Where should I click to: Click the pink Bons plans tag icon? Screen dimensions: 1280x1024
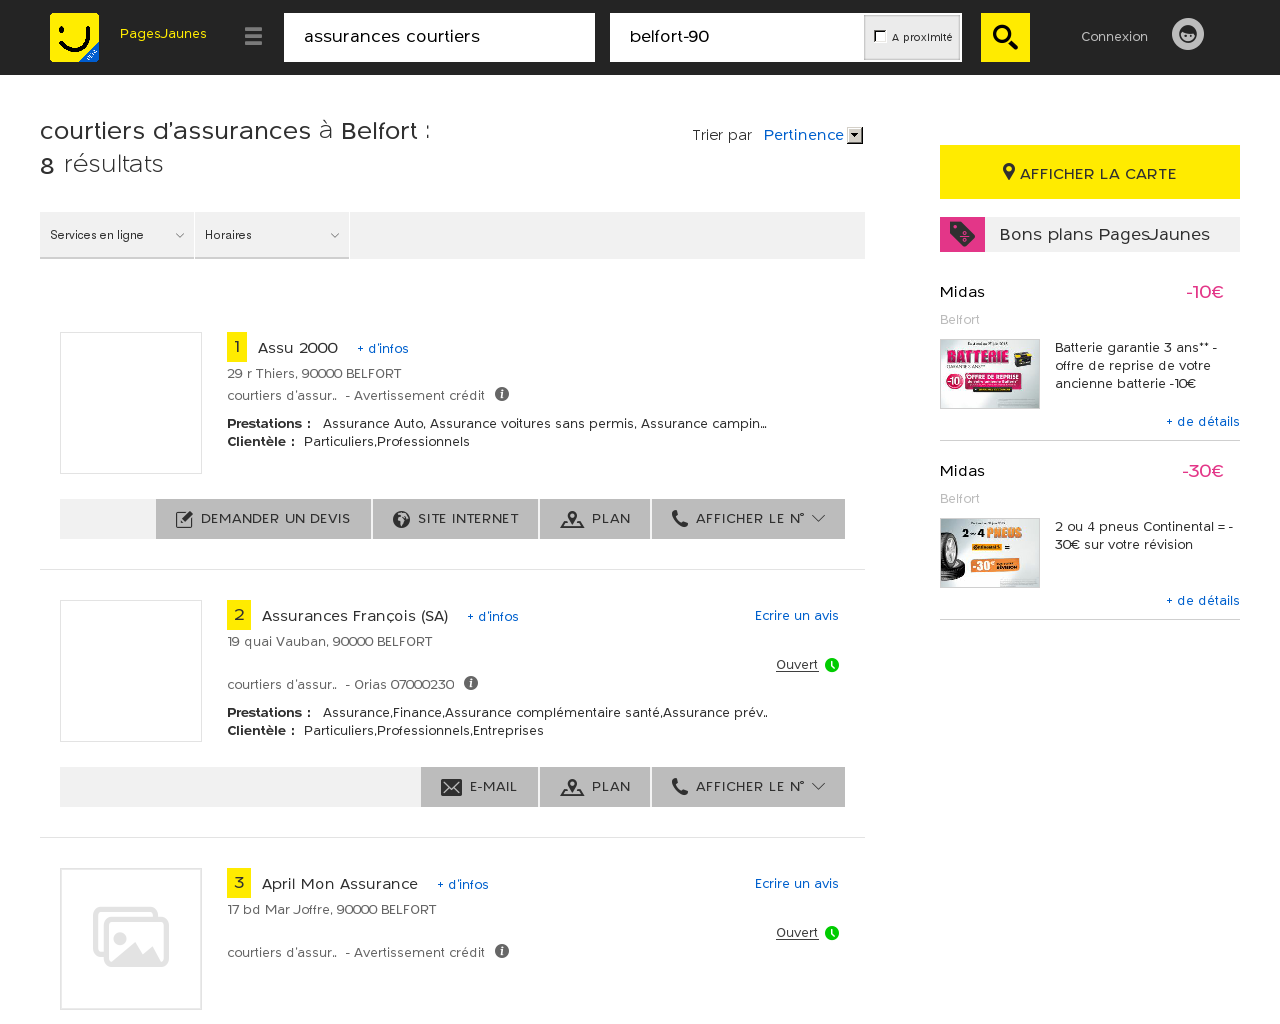962,234
